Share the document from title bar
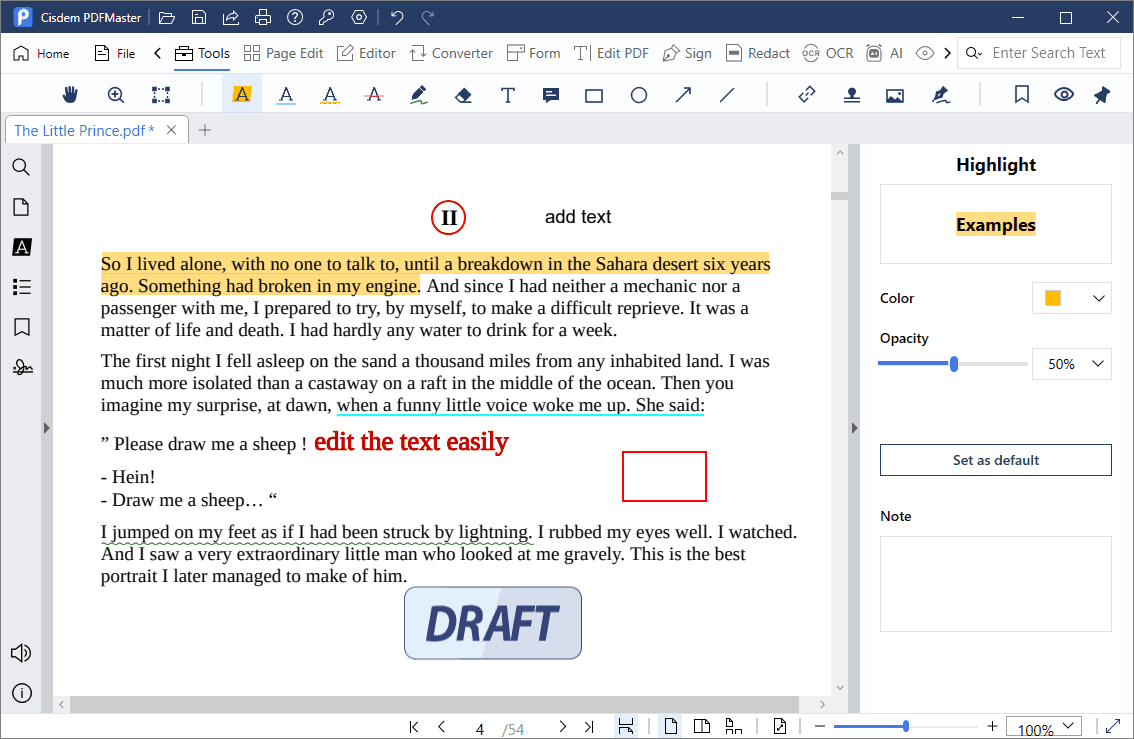 231,17
